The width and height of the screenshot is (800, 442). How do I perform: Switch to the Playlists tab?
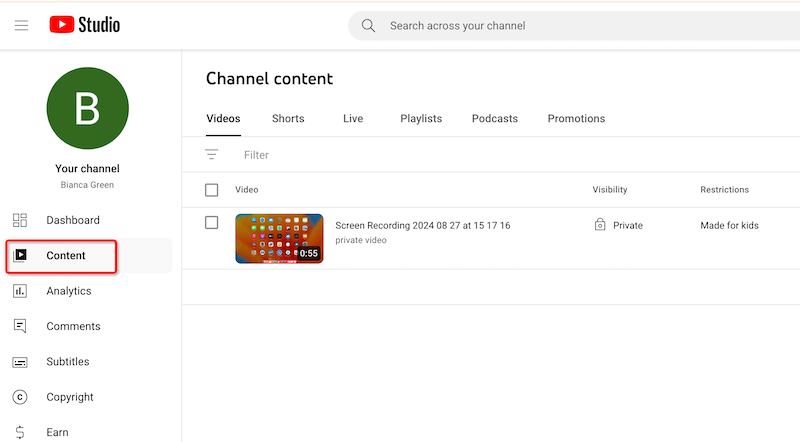click(421, 119)
